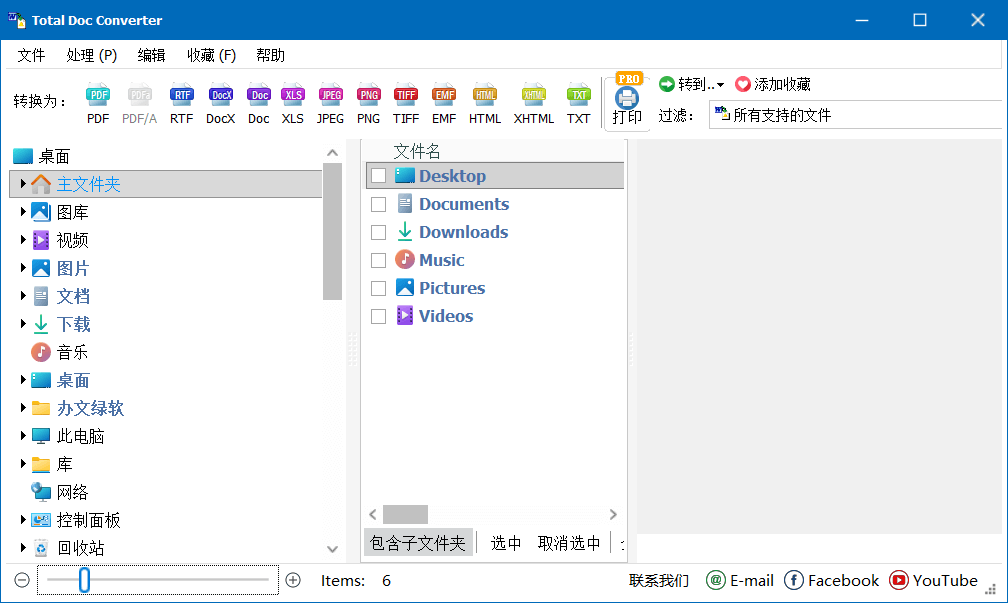
Task: Open the 文件 menu
Action: pyautogui.click(x=31, y=55)
